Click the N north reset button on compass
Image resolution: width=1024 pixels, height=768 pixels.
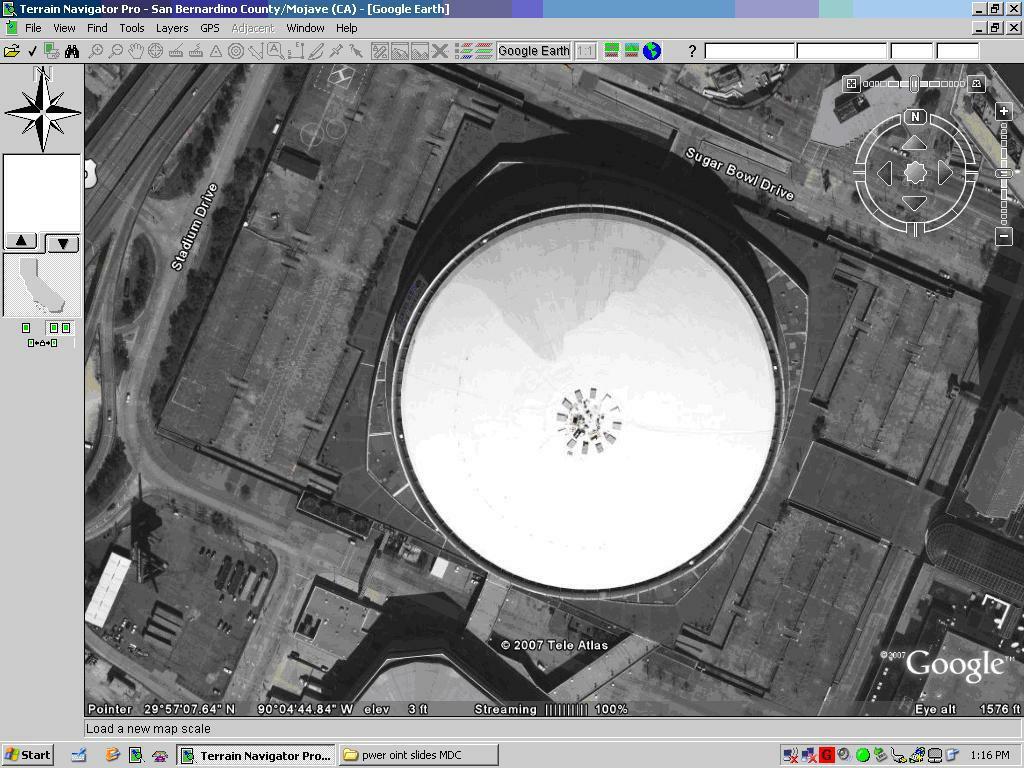915,117
